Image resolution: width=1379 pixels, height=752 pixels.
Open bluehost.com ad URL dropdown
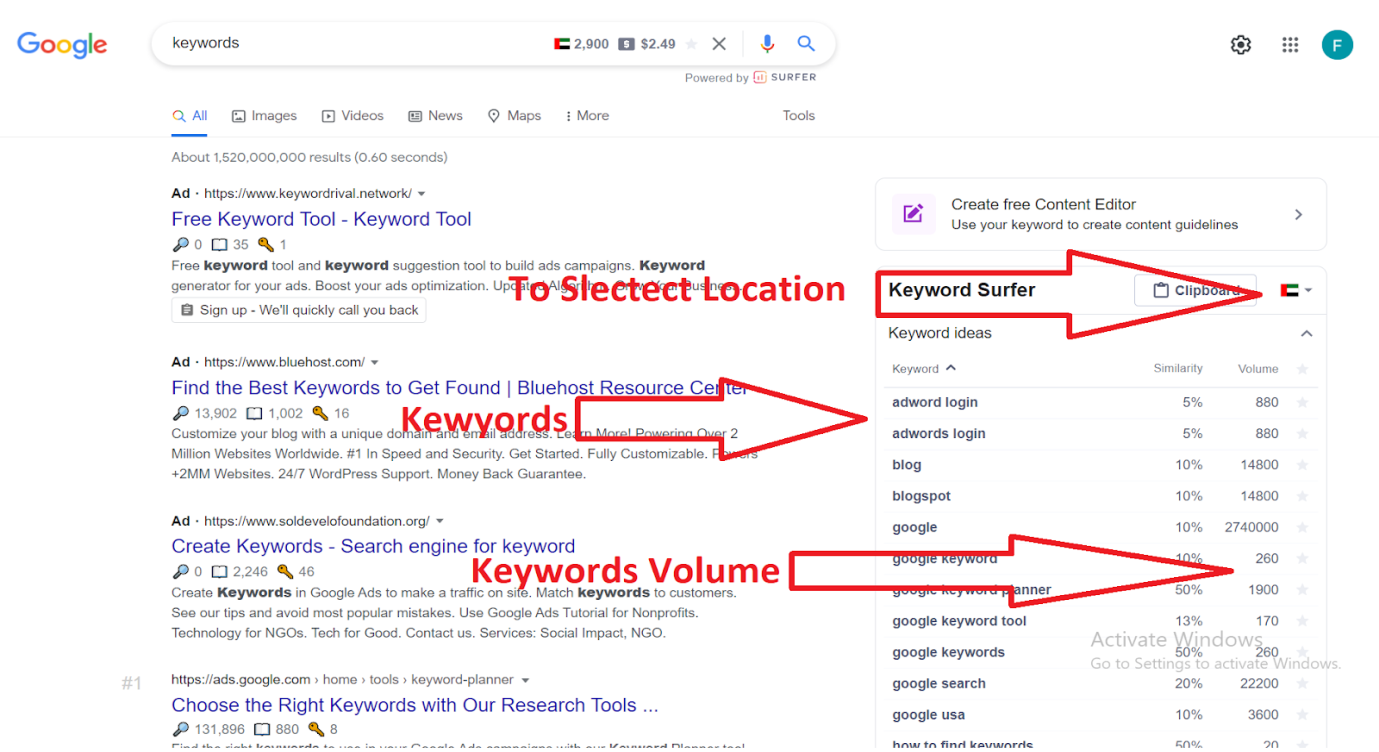tap(375, 362)
